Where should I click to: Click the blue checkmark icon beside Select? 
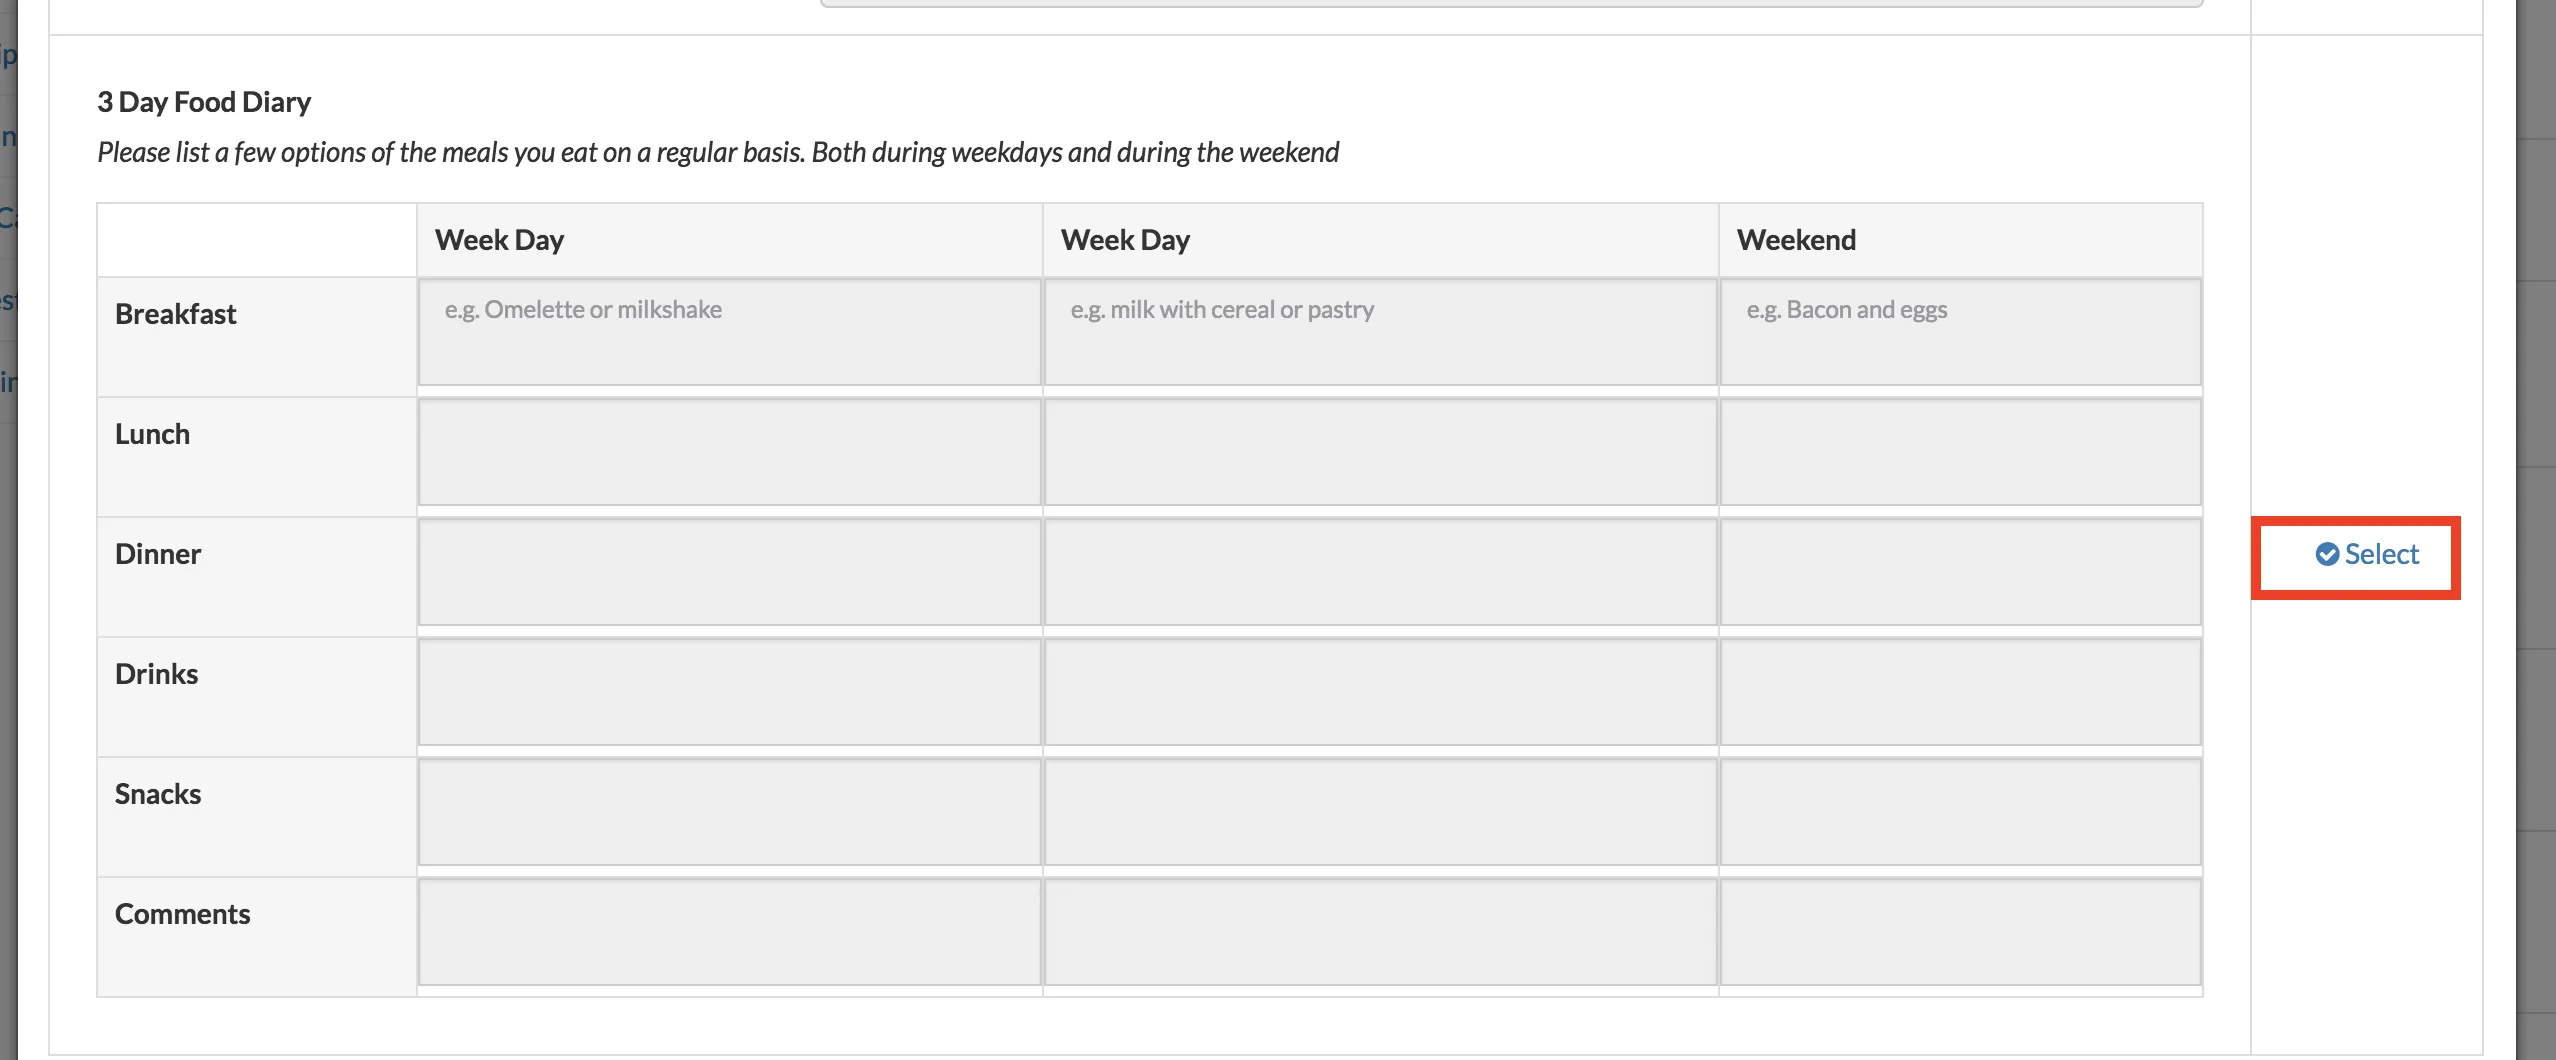click(2327, 554)
